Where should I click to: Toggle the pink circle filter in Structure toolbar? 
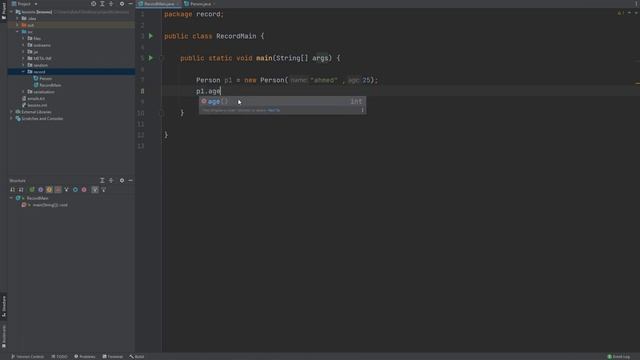(x=84, y=189)
